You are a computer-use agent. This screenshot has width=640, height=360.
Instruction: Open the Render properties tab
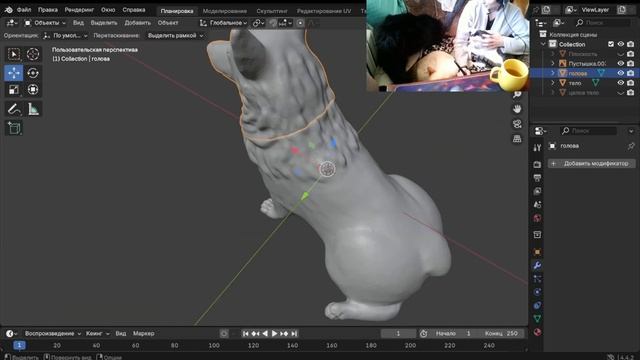pos(537,164)
